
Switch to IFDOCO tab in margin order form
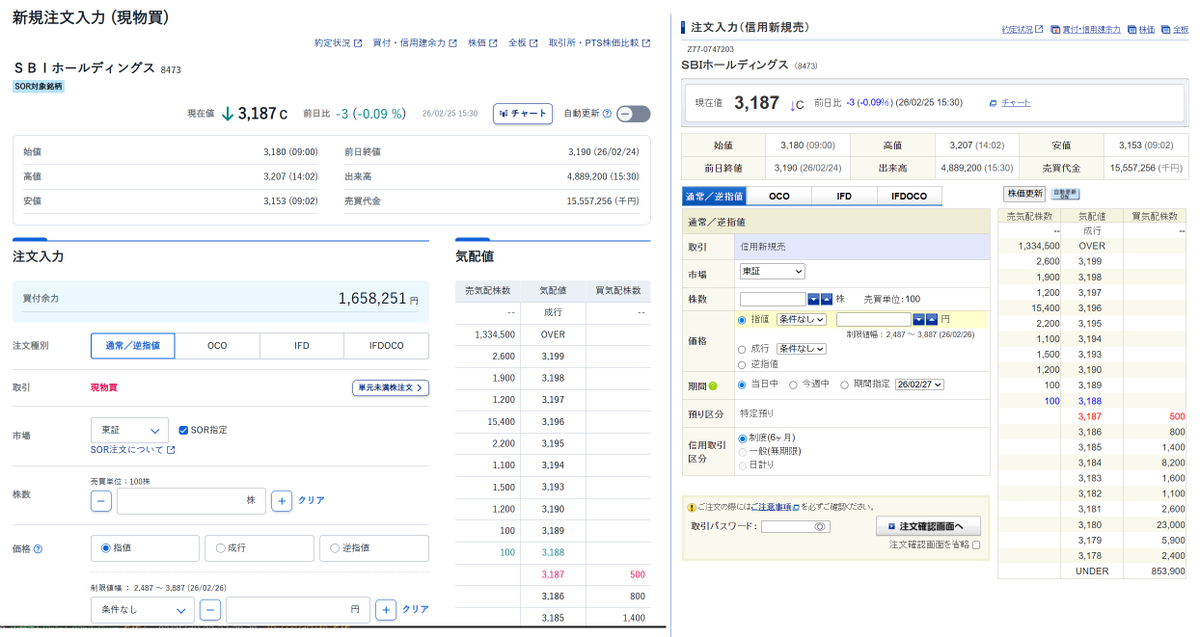[909, 196]
